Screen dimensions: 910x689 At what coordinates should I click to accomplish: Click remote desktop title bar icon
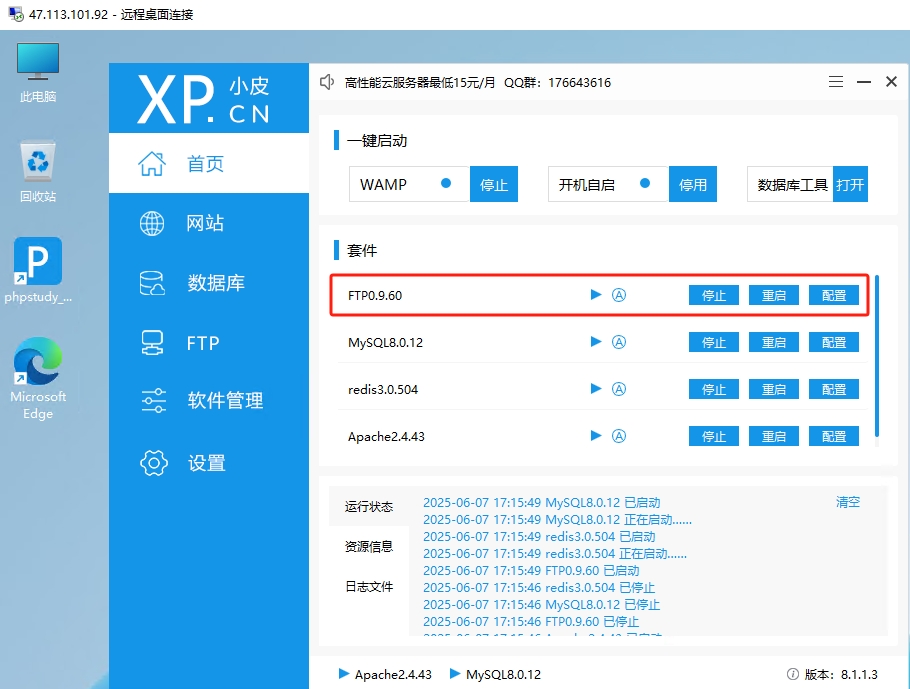16,13
